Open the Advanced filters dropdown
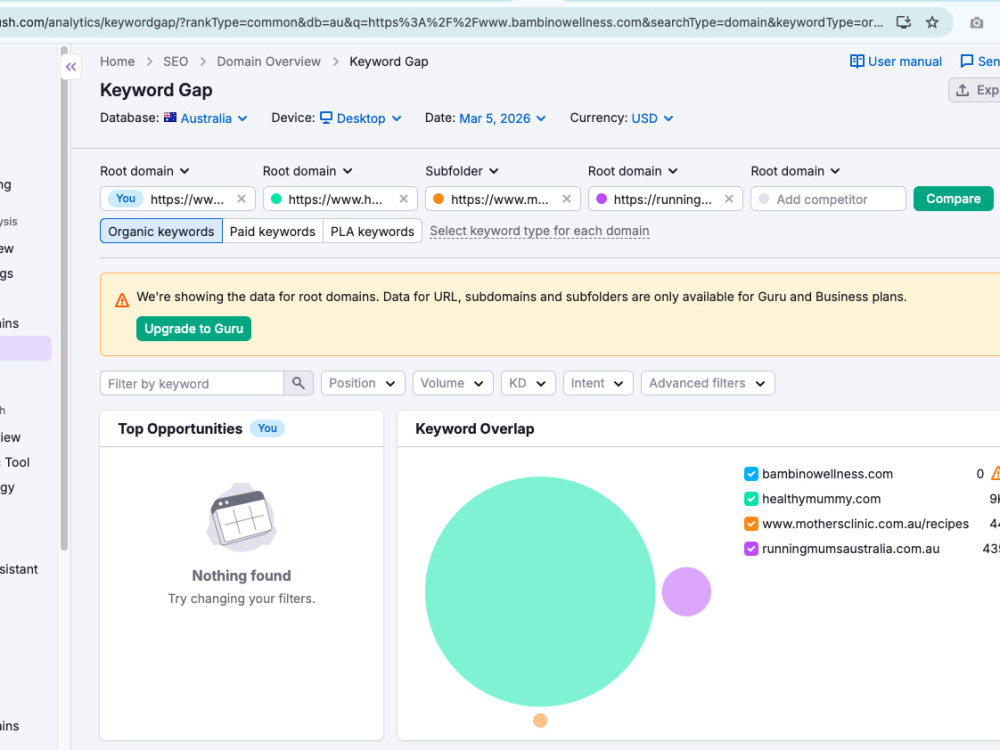 [x=707, y=383]
